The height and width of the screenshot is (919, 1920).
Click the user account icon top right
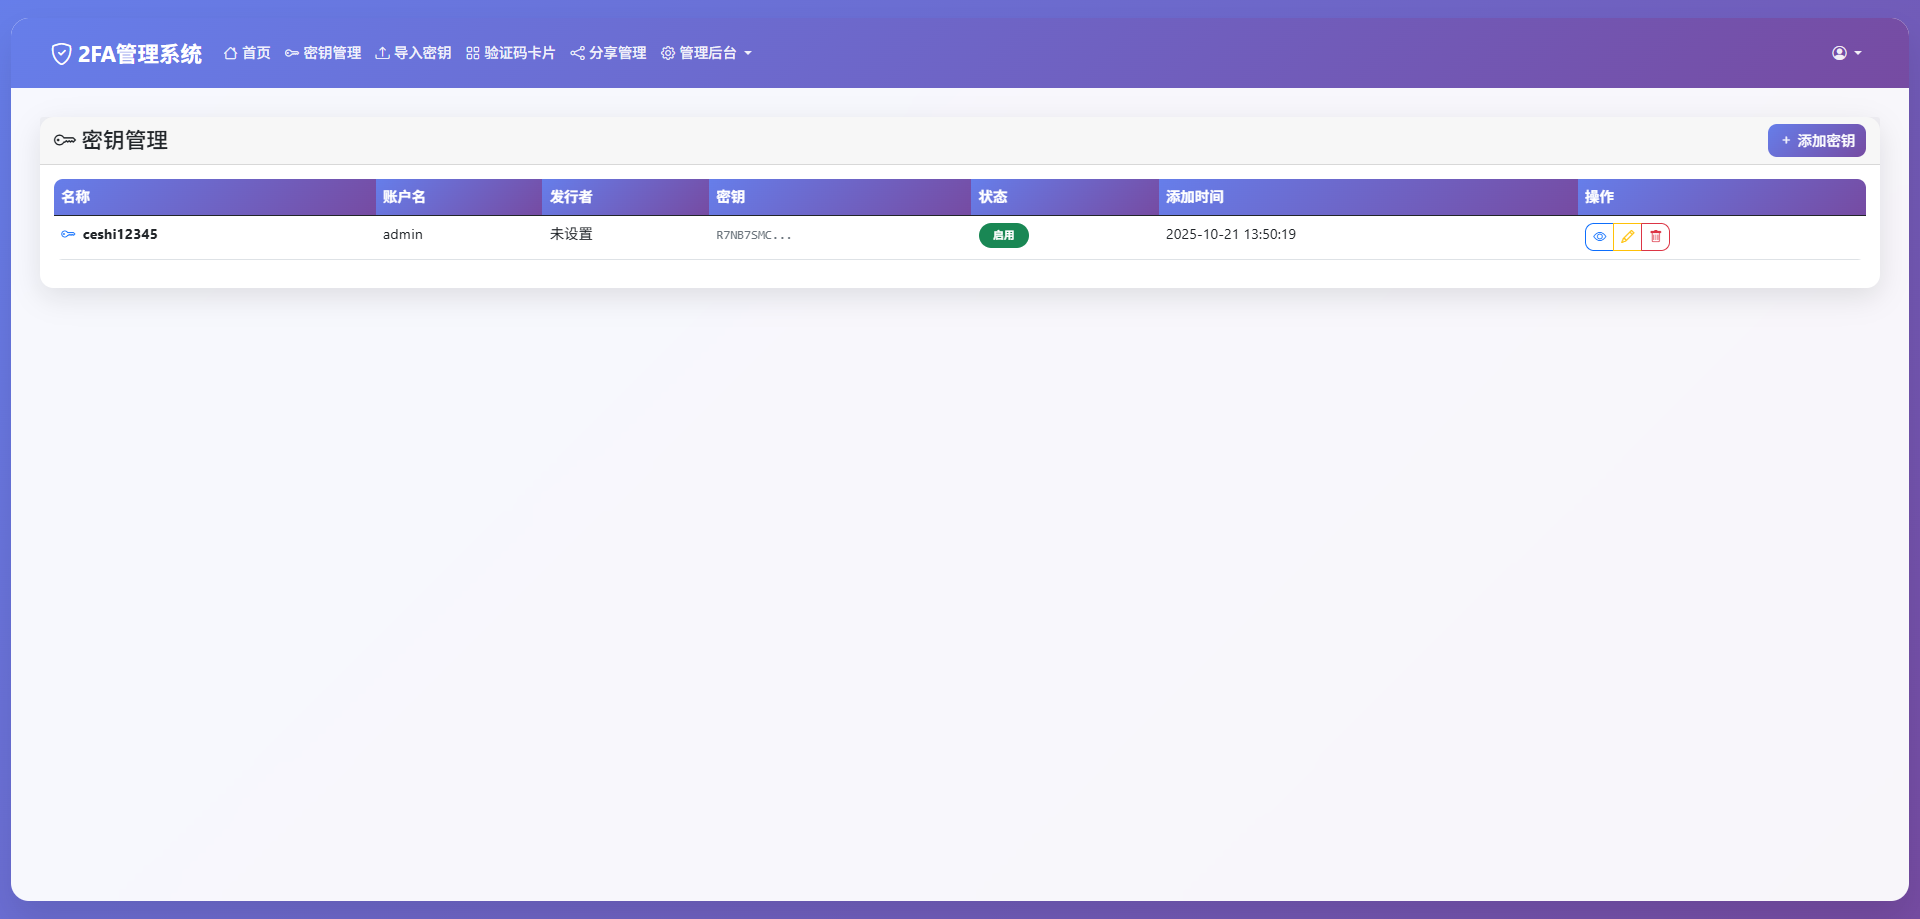1838,53
